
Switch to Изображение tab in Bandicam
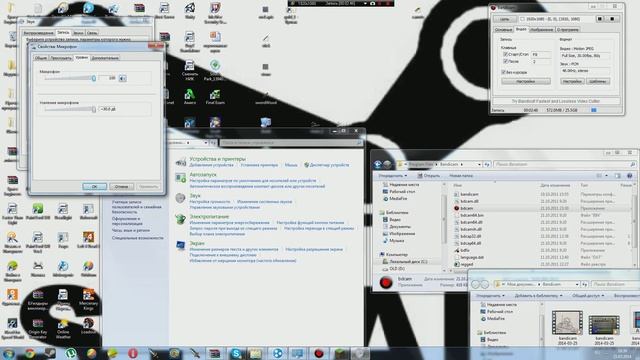[x=541, y=30]
